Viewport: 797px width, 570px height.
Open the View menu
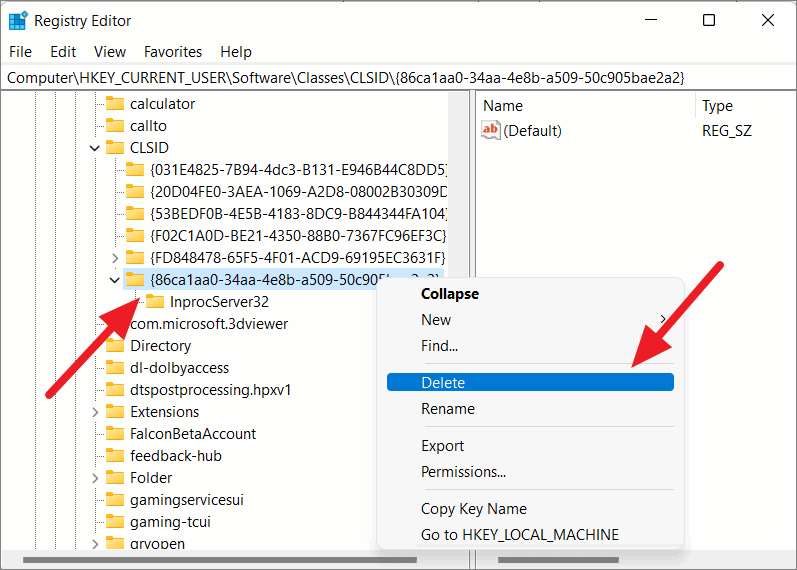click(x=110, y=52)
